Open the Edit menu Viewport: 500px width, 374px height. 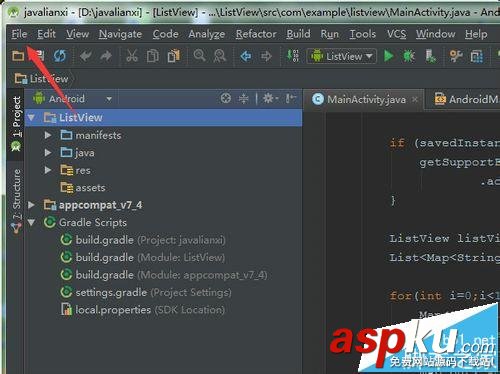46,34
